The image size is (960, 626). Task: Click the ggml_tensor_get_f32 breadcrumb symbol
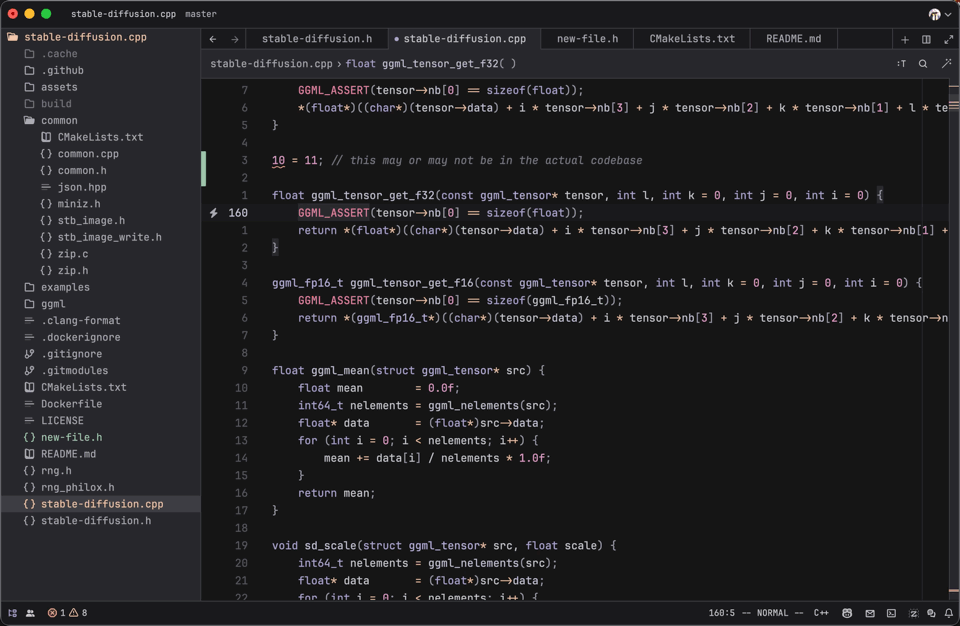tap(430, 64)
